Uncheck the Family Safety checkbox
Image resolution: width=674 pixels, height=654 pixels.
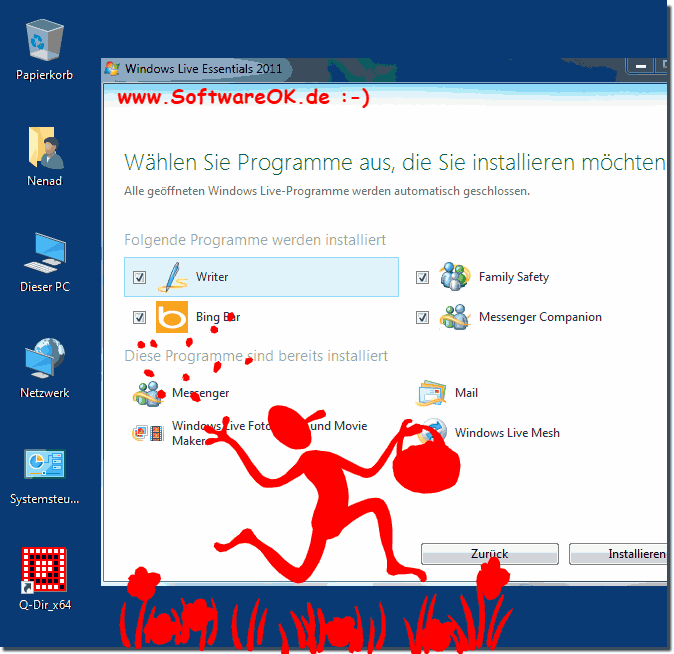(x=422, y=277)
